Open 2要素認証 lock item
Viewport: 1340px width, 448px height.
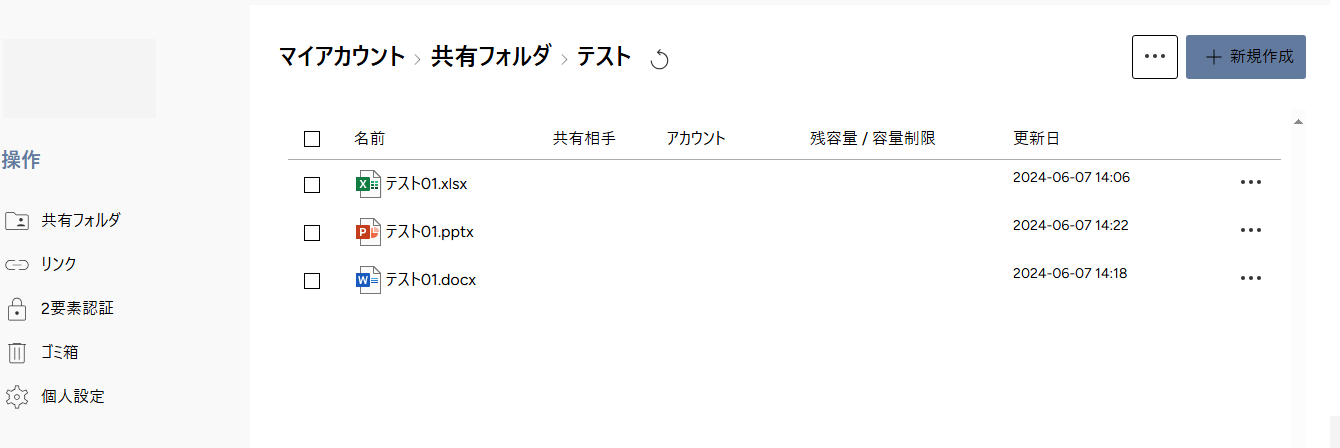coord(60,308)
